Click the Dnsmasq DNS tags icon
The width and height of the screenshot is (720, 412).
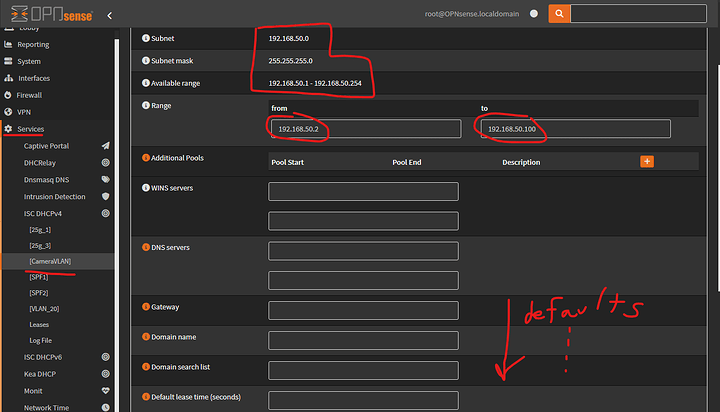pos(105,180)
